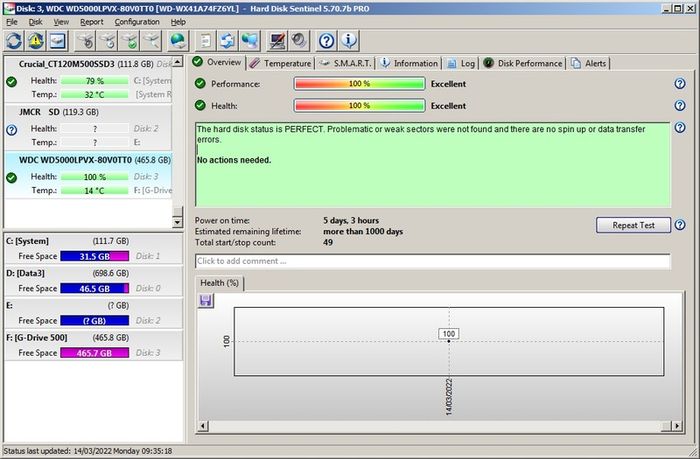Click the globe with disk toolbar icon
Image resolution: width=700 pixels, height=459 pixels.
178,41
